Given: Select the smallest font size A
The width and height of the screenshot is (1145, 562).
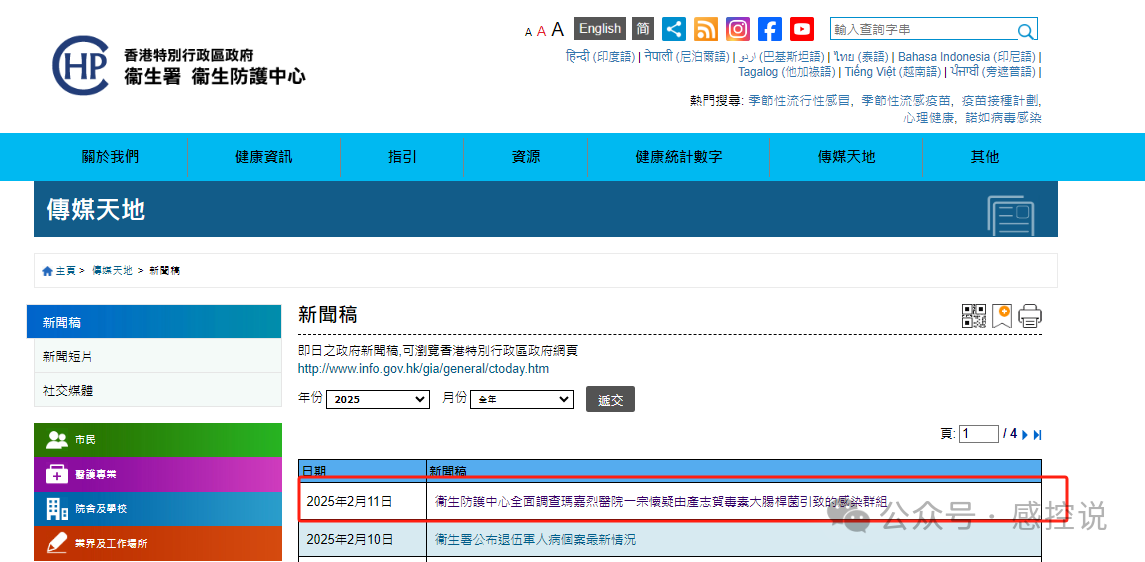Looking at the screenshot, I should coord(528,31).
